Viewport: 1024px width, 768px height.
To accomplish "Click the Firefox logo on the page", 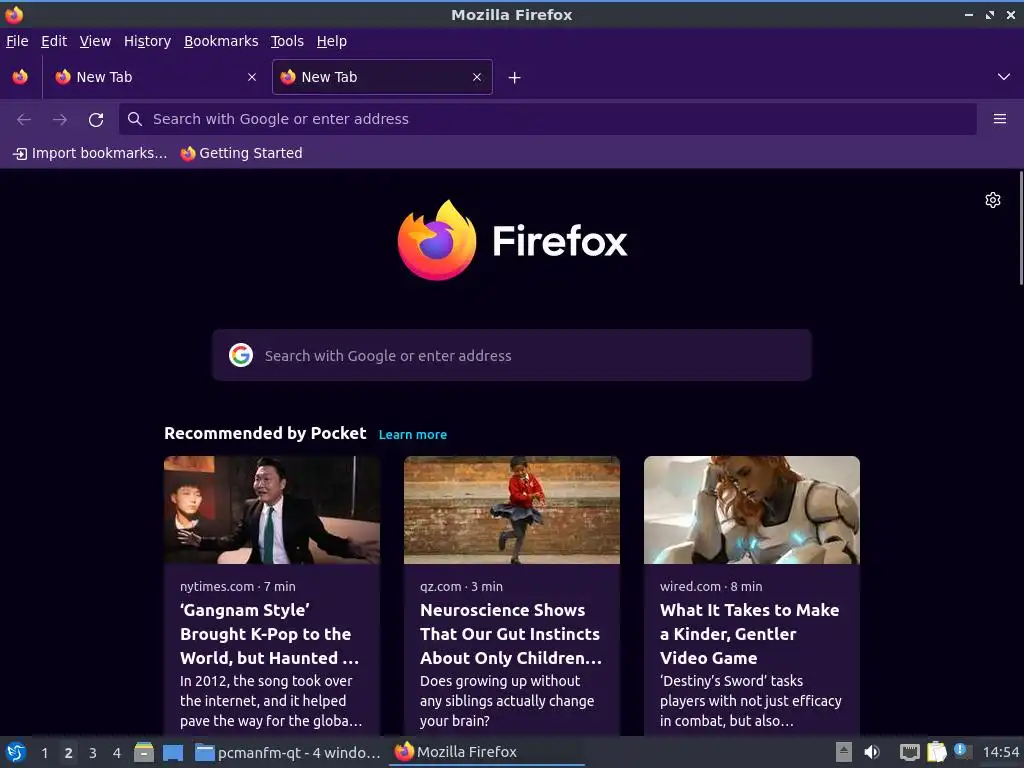I will [x=512, y=240].
